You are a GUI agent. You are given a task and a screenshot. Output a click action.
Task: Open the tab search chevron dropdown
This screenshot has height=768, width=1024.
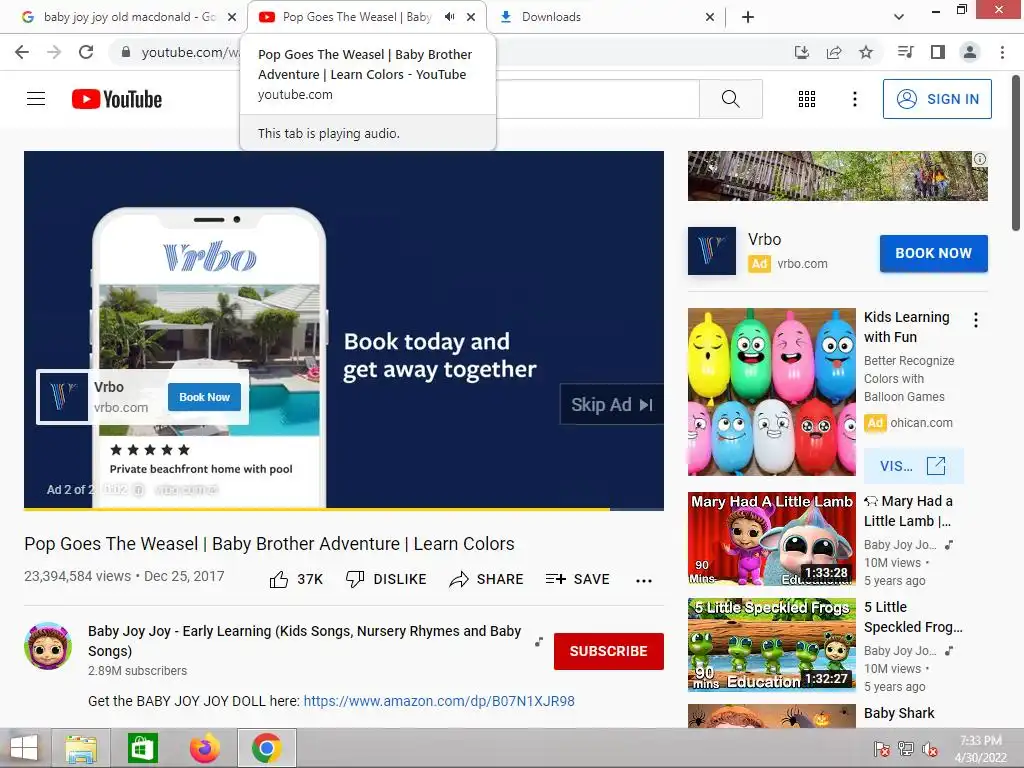pyautogui.click(x=899, y=17)
